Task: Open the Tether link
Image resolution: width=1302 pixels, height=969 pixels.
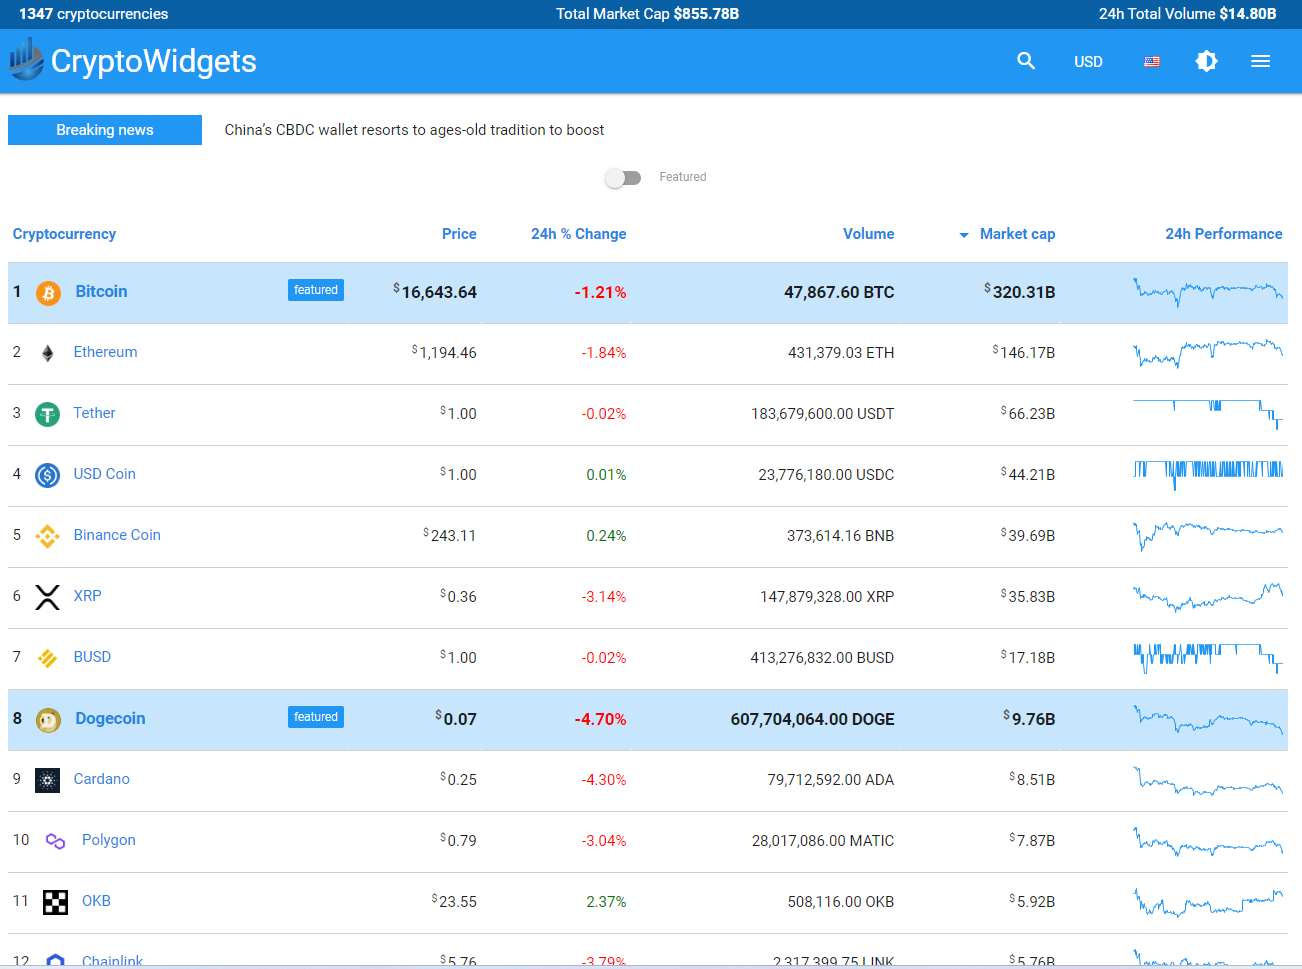Action: pos(94,413)
